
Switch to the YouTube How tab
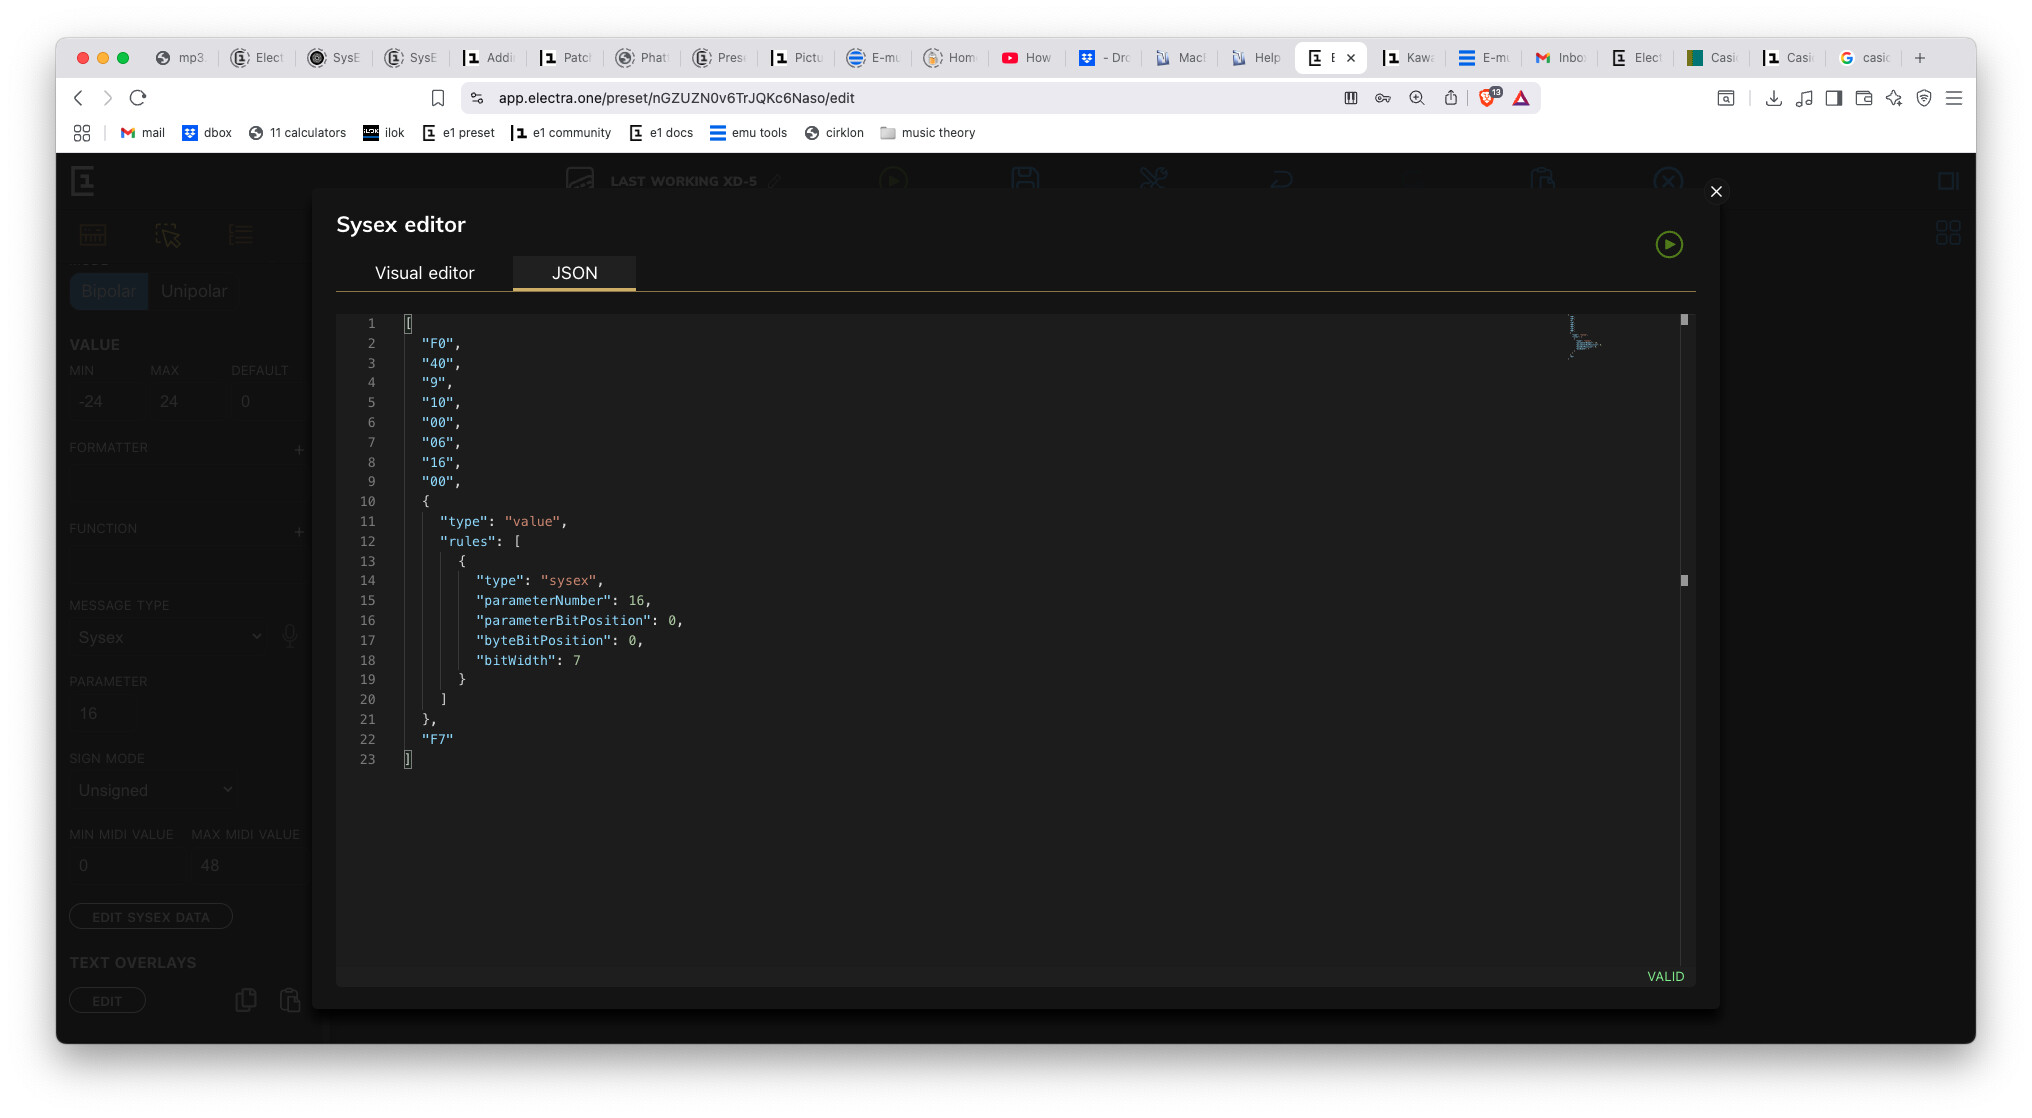[1027, 58]
